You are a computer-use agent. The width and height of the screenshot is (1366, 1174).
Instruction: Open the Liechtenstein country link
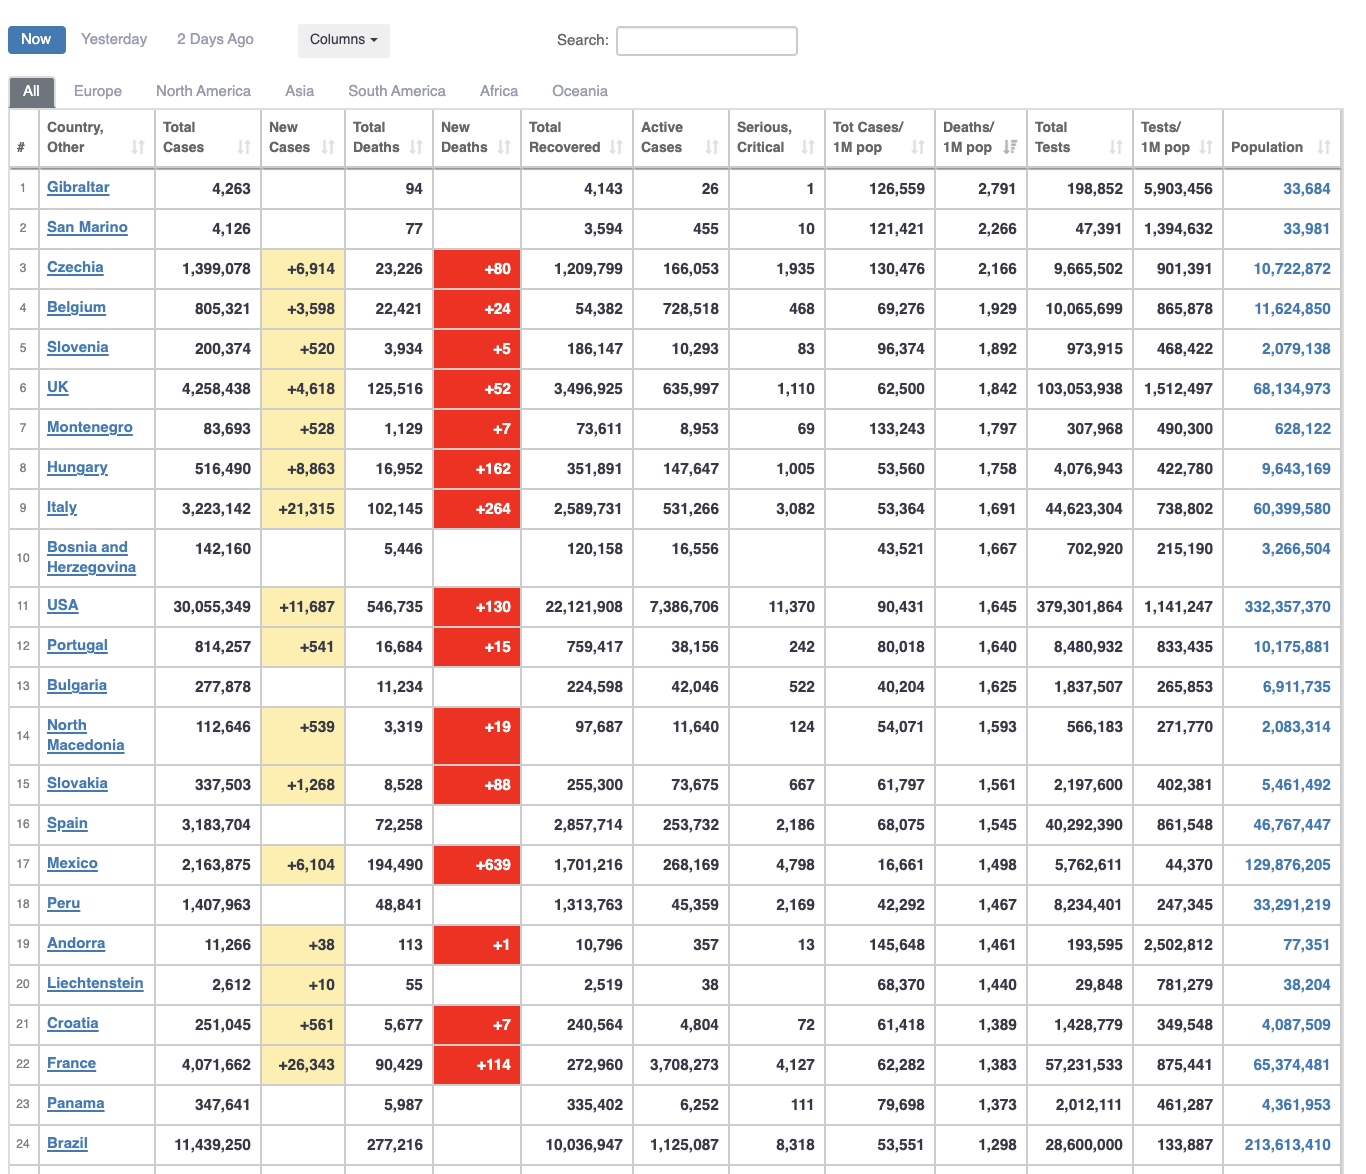pos(95,983)
